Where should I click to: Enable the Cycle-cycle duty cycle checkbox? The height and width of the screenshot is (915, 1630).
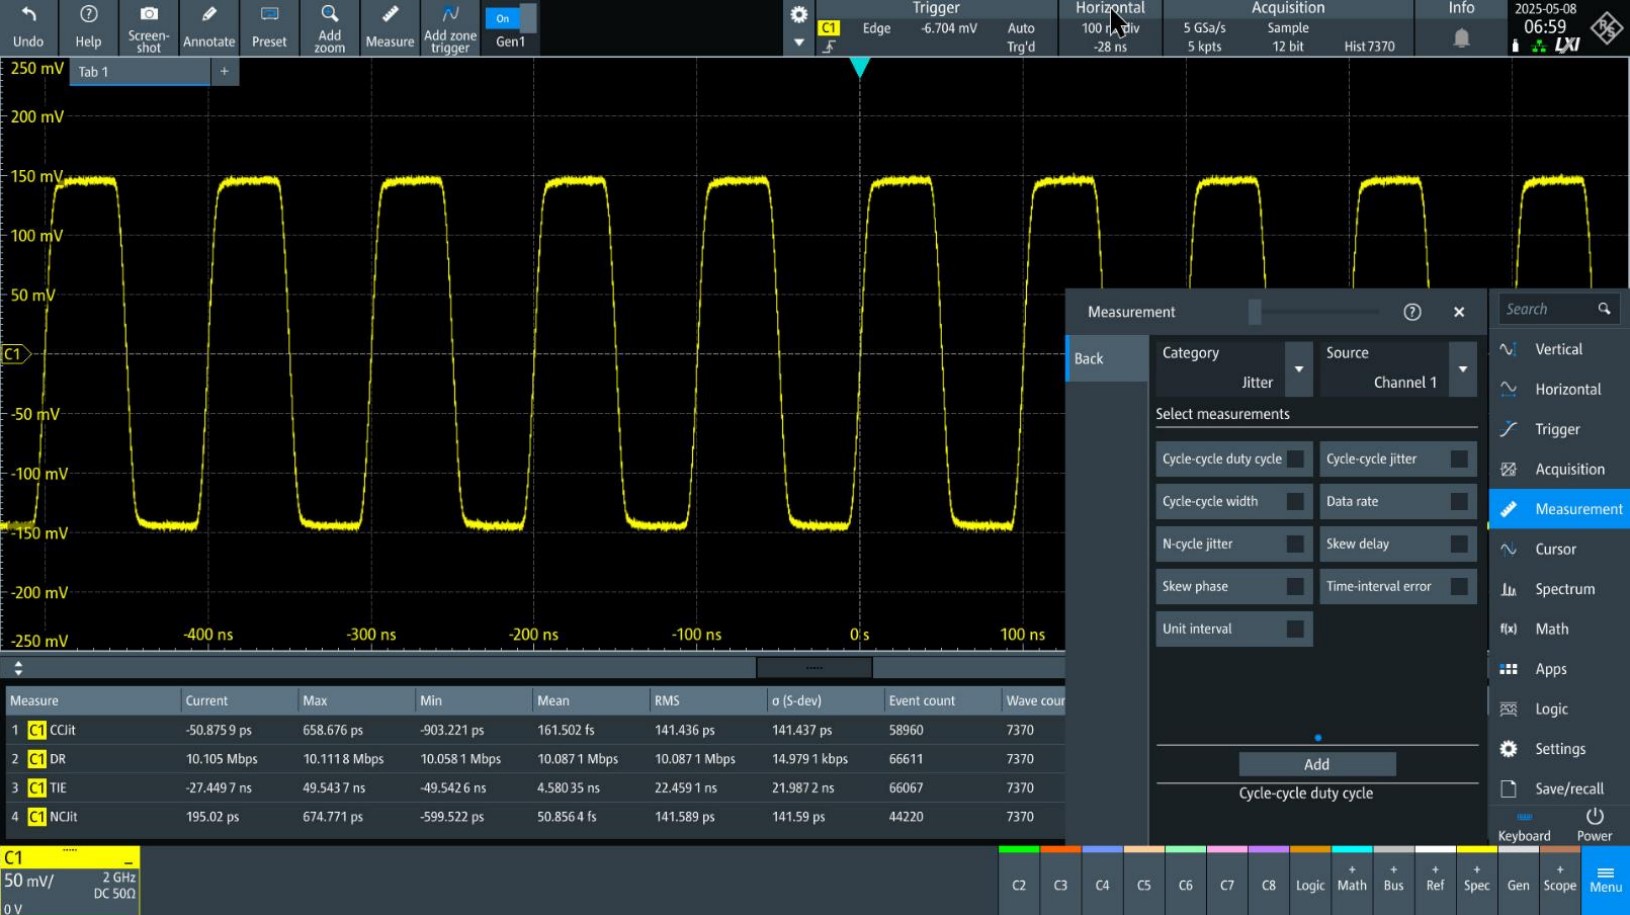(x=1295, y=459)
